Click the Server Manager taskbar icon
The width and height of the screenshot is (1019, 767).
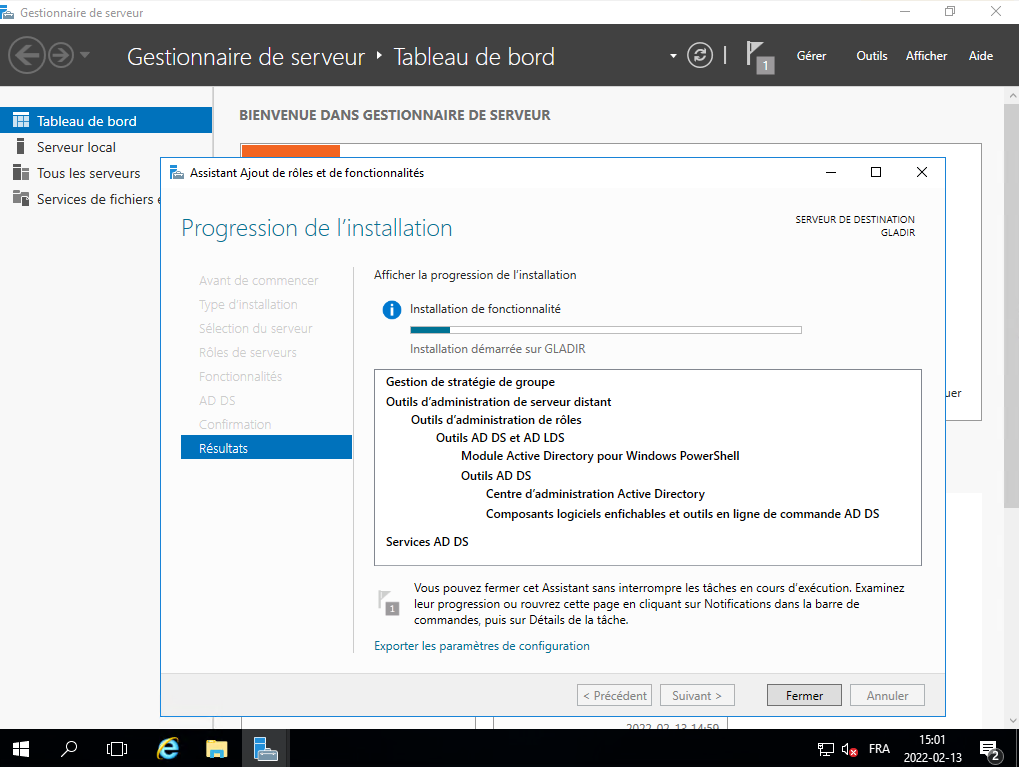pyautogui.click(x=266, y=749)
